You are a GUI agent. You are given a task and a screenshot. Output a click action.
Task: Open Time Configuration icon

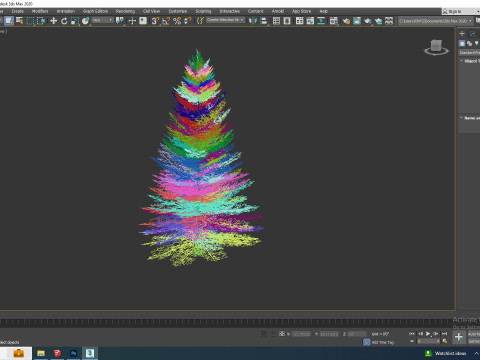point(444,341)
